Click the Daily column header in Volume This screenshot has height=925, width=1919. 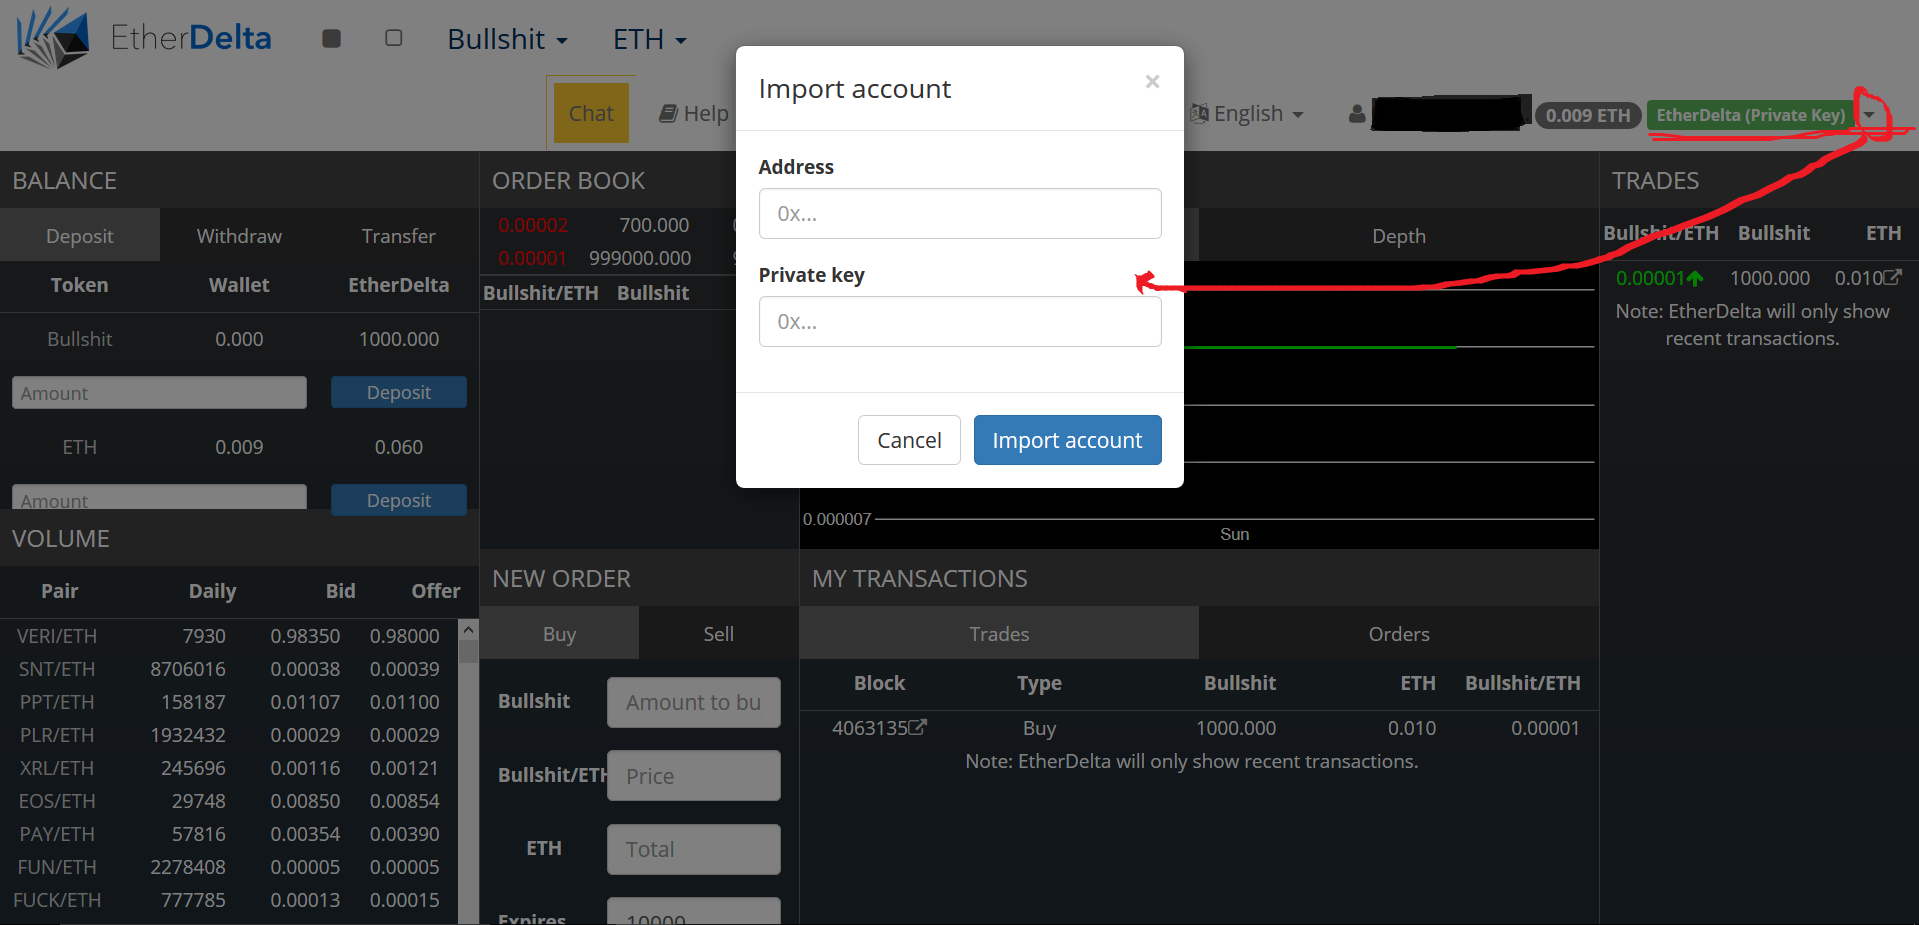(x=212, y=591)
